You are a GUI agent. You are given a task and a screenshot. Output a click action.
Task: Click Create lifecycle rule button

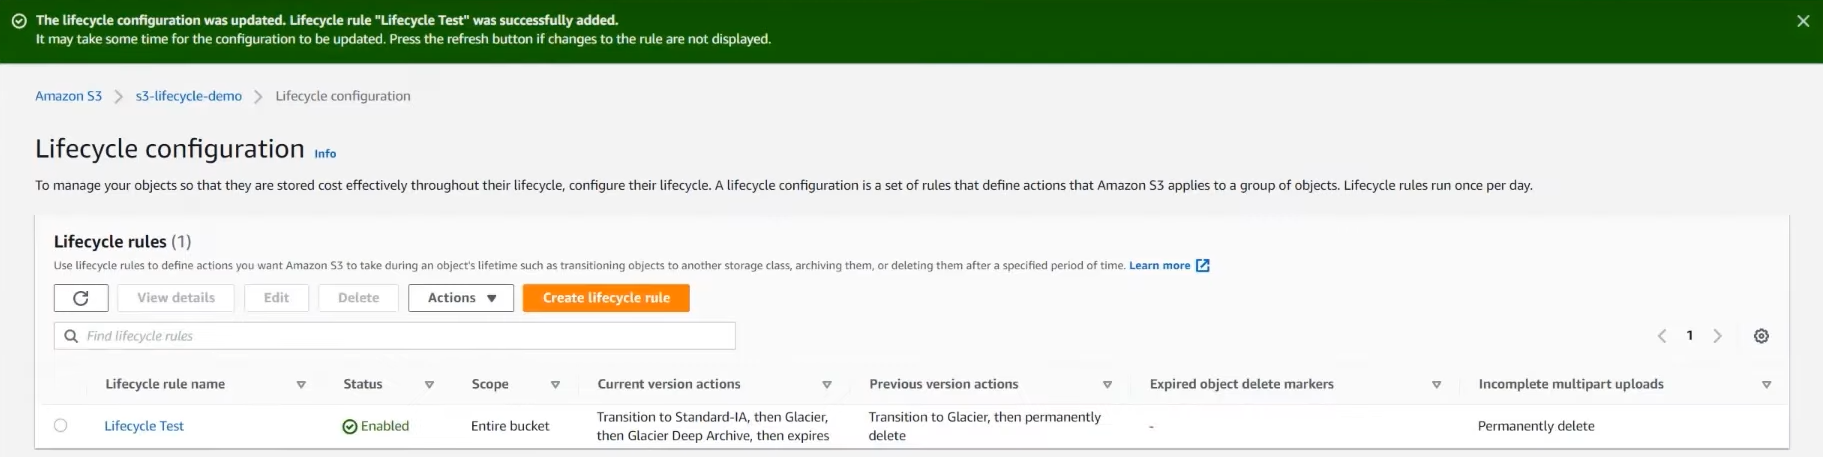(606, 298)
